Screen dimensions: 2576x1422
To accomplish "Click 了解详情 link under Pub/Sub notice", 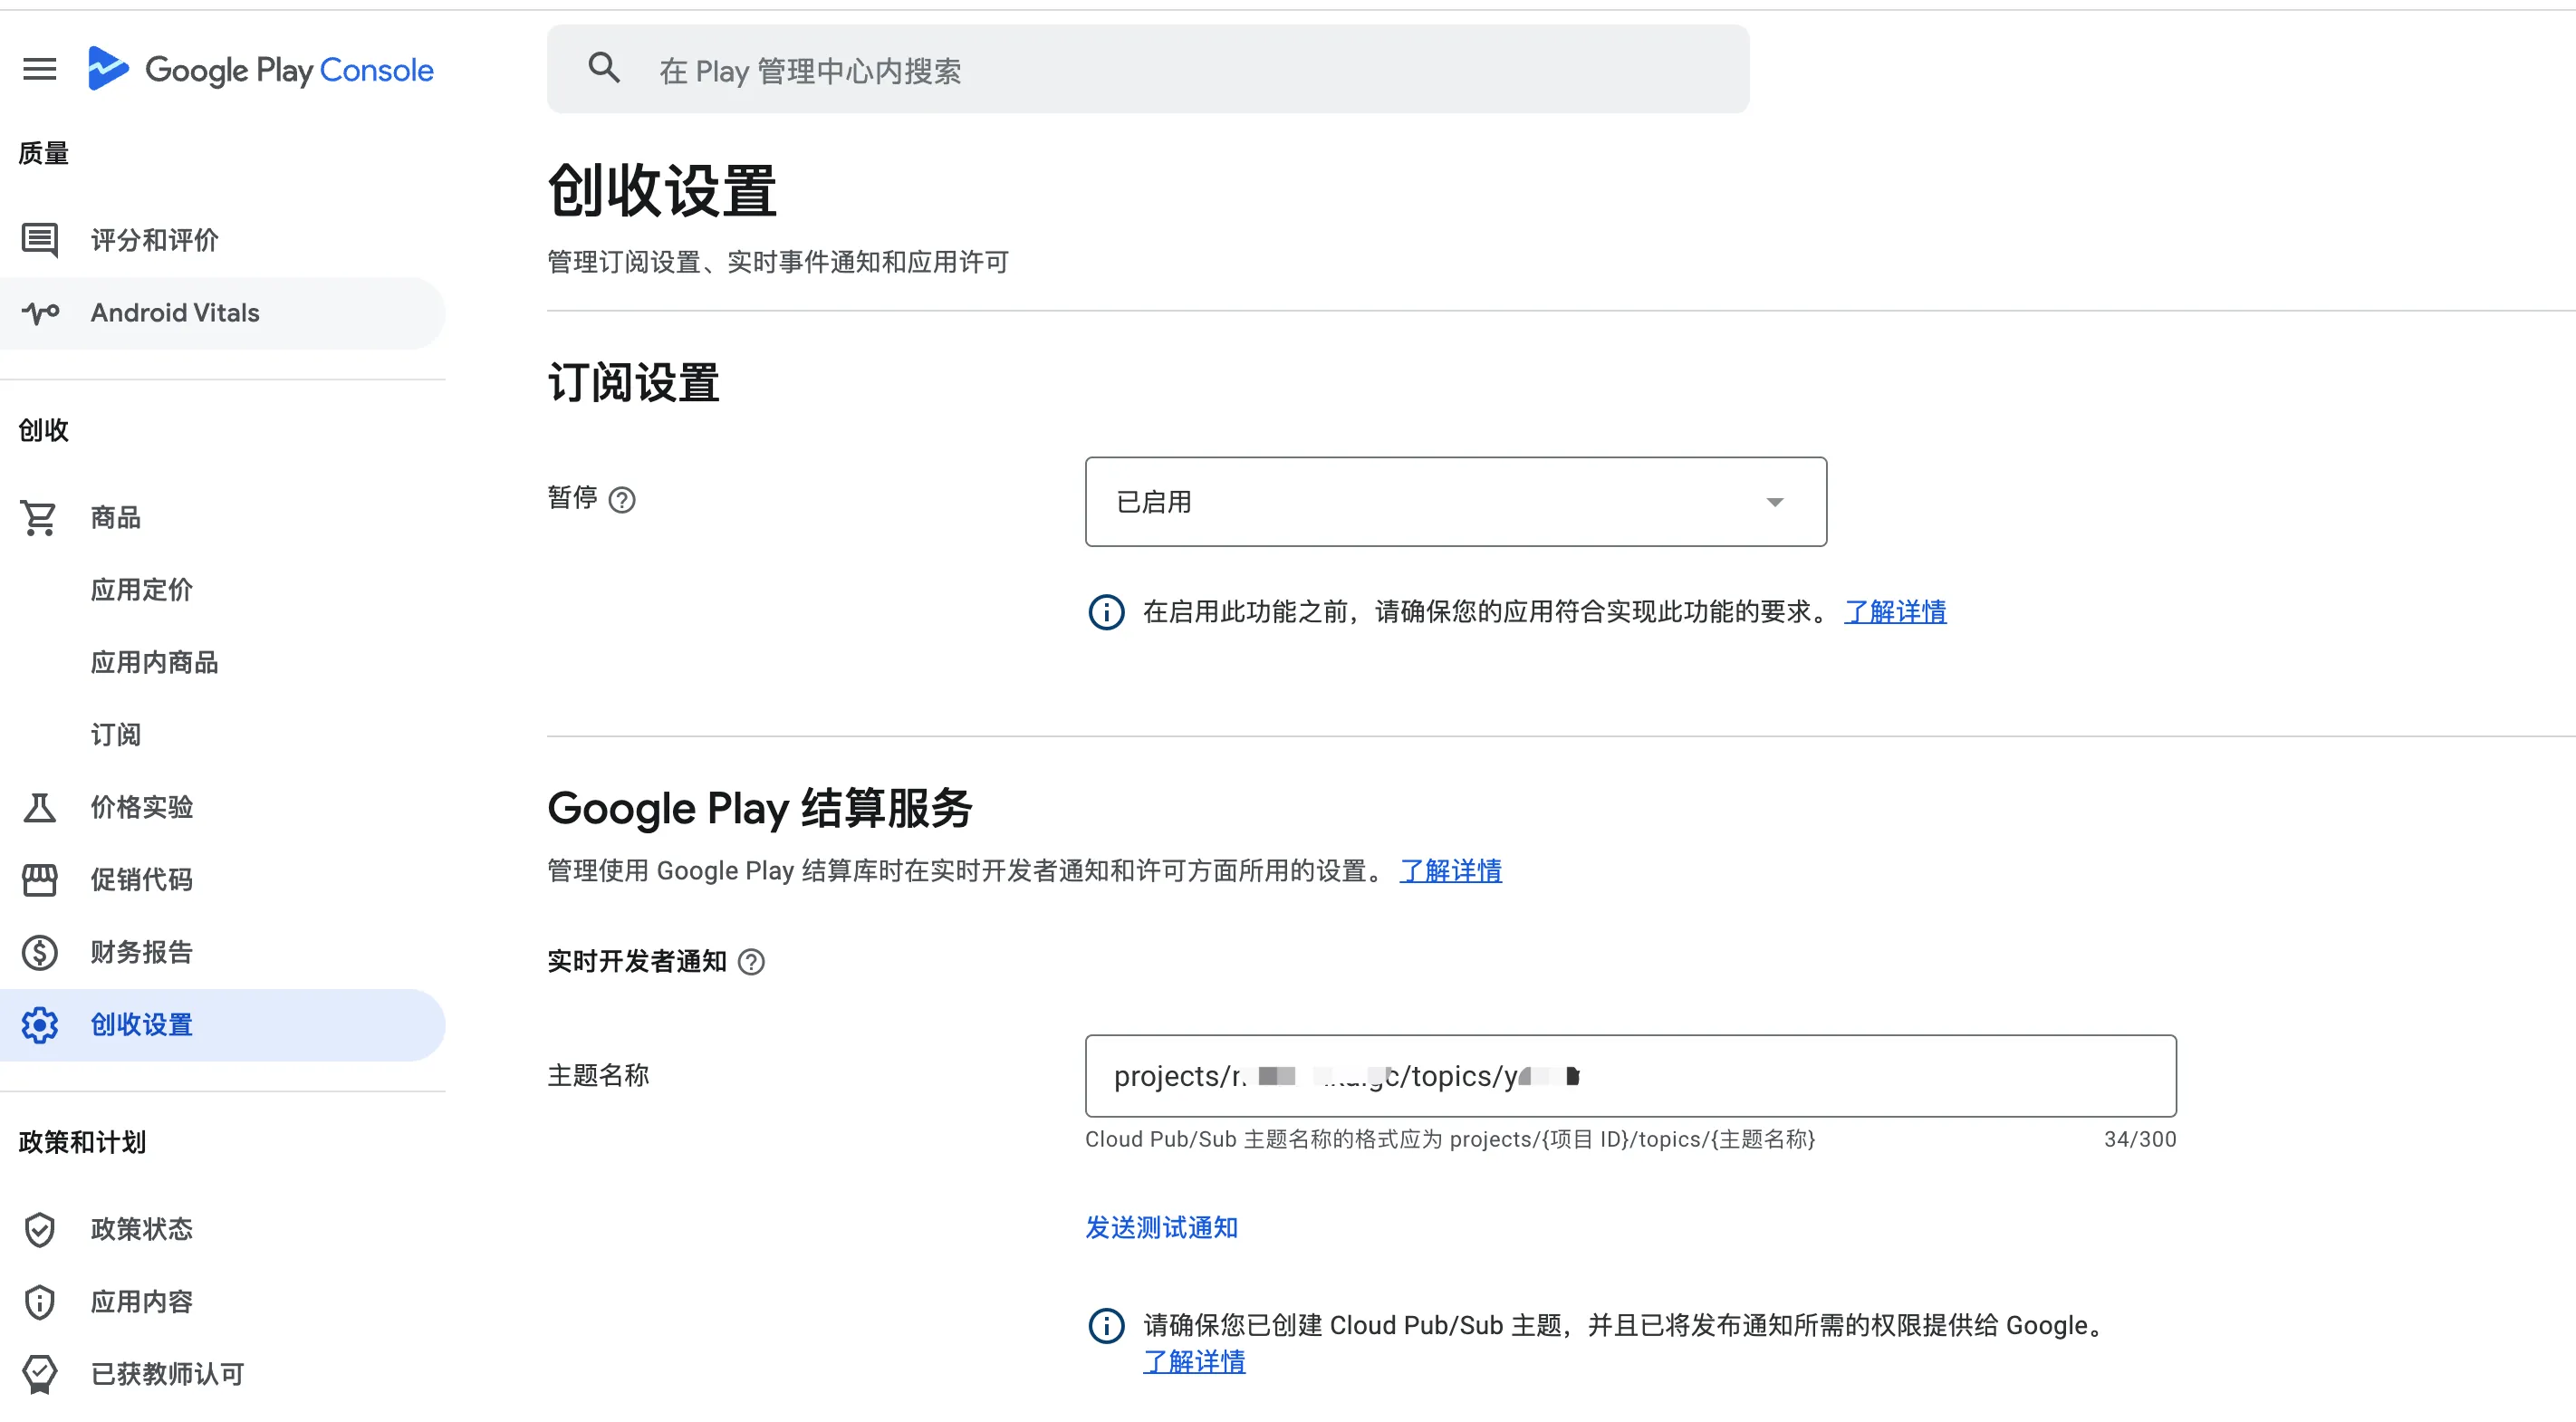I will tap(1194, 1362).
